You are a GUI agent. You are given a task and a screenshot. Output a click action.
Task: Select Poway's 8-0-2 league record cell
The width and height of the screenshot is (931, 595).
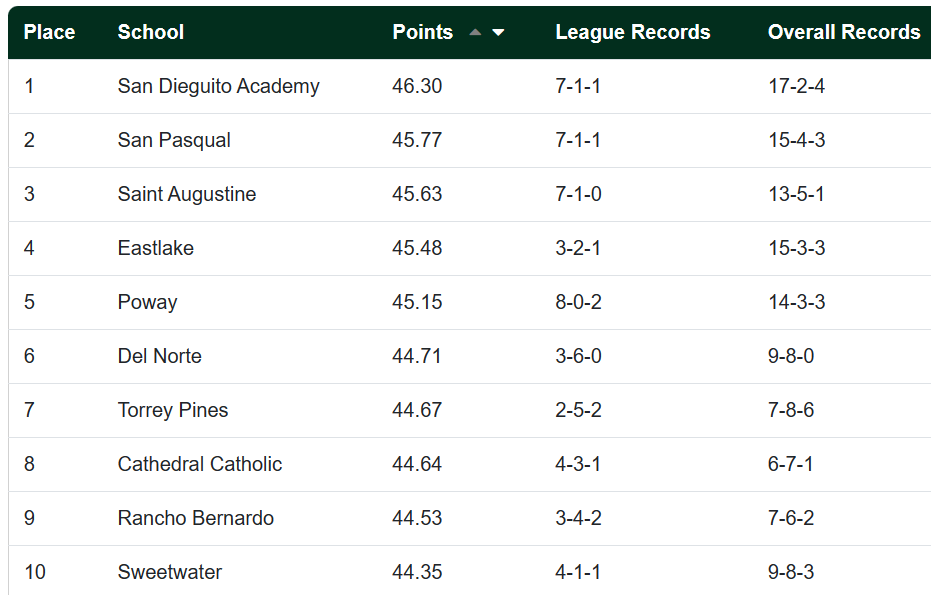[x=578, y=302]
